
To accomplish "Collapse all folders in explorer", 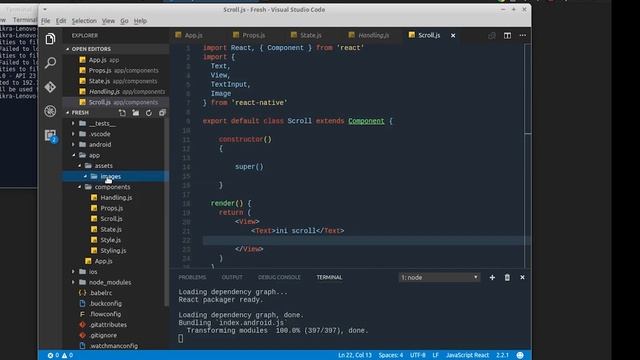I will point(162,113).
